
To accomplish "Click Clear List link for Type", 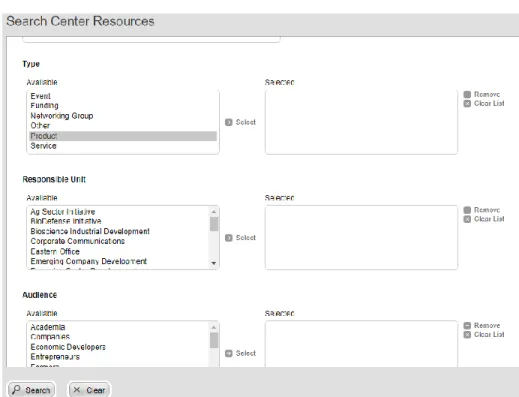I will click(x=489, y=104).
